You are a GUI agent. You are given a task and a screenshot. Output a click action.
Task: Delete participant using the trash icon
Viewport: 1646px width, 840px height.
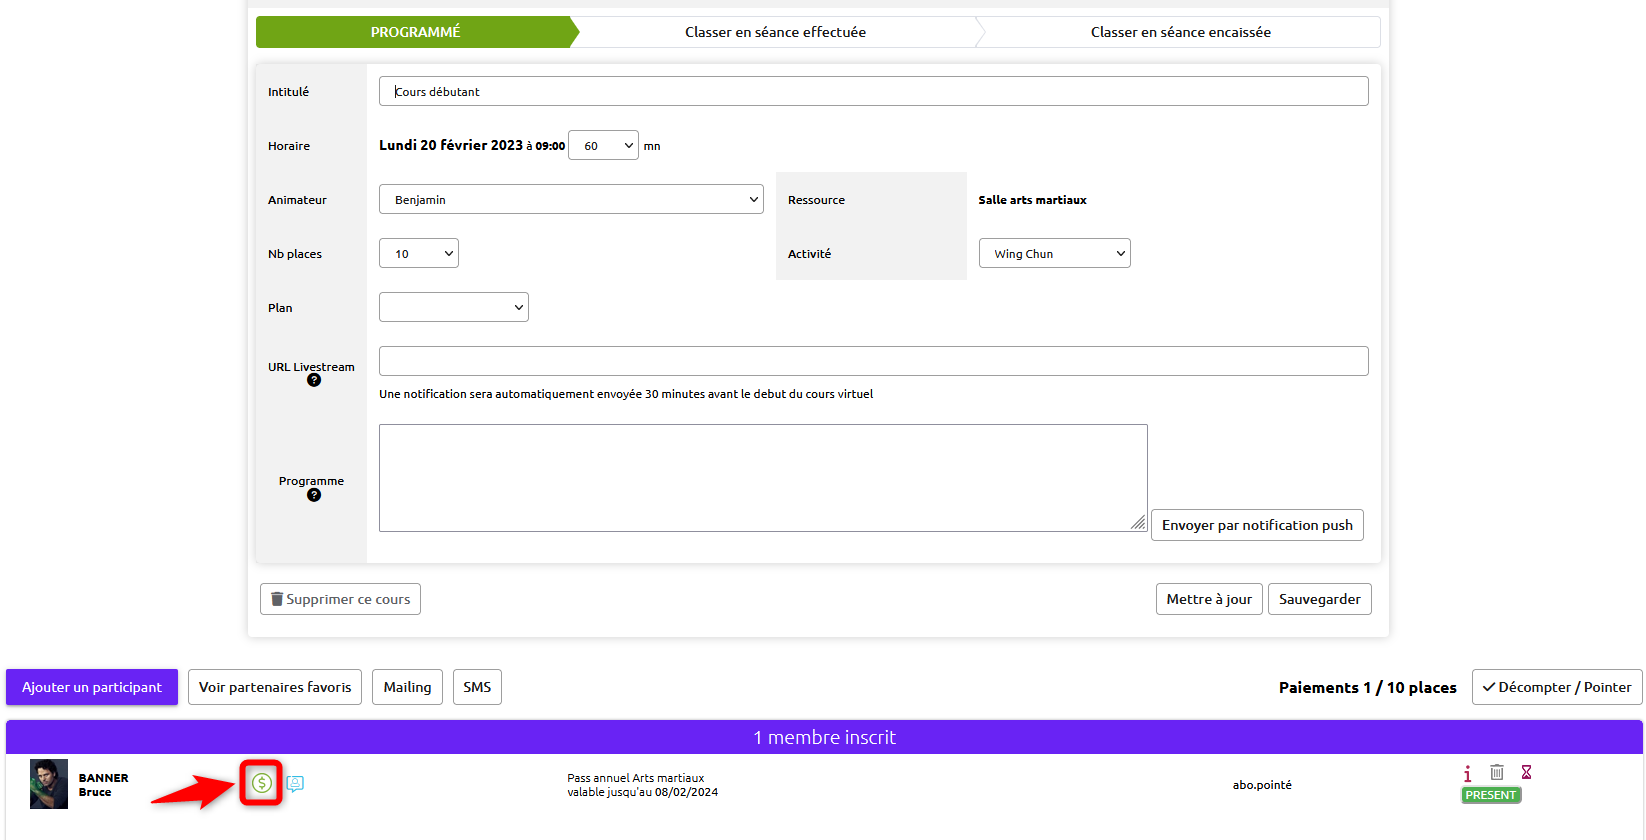click(1497, 772)
